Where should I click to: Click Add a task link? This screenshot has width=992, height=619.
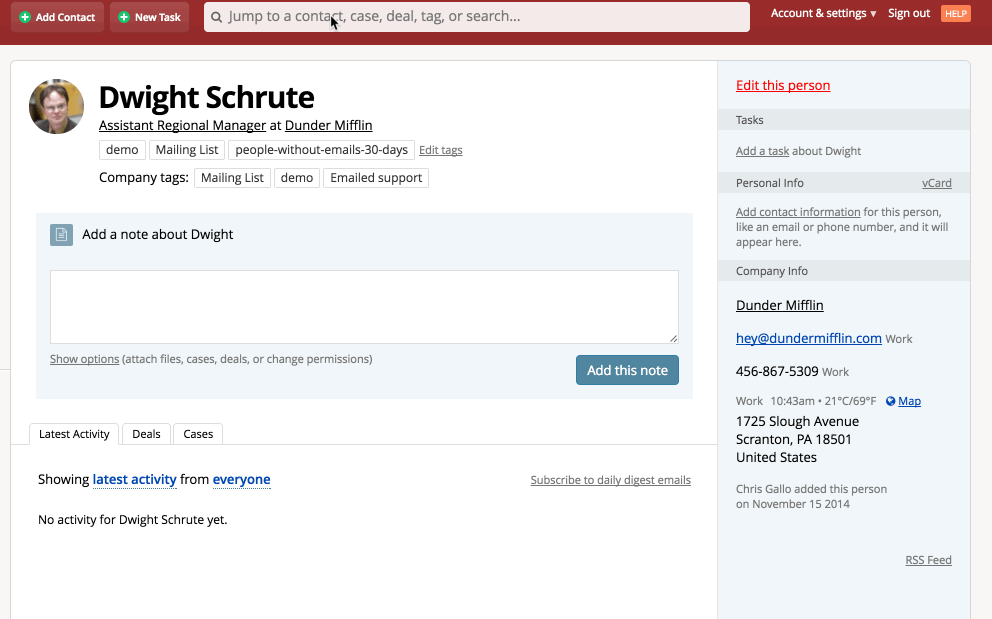click(762, 151)
